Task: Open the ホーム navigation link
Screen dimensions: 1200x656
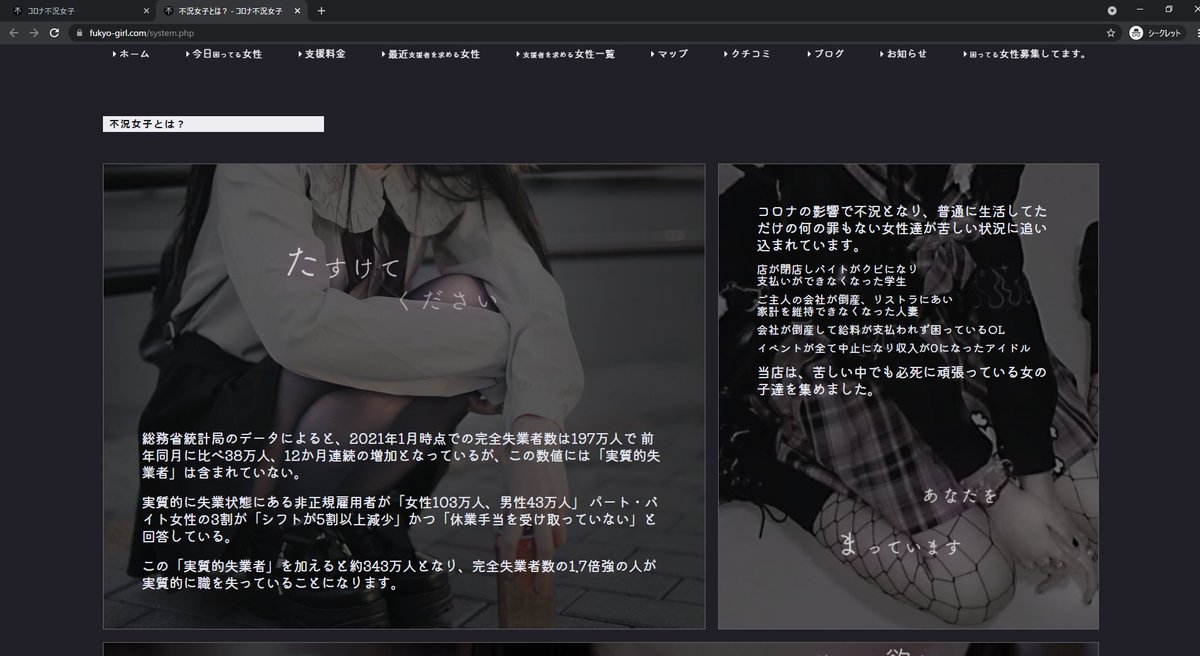Action: pos(130,54)
